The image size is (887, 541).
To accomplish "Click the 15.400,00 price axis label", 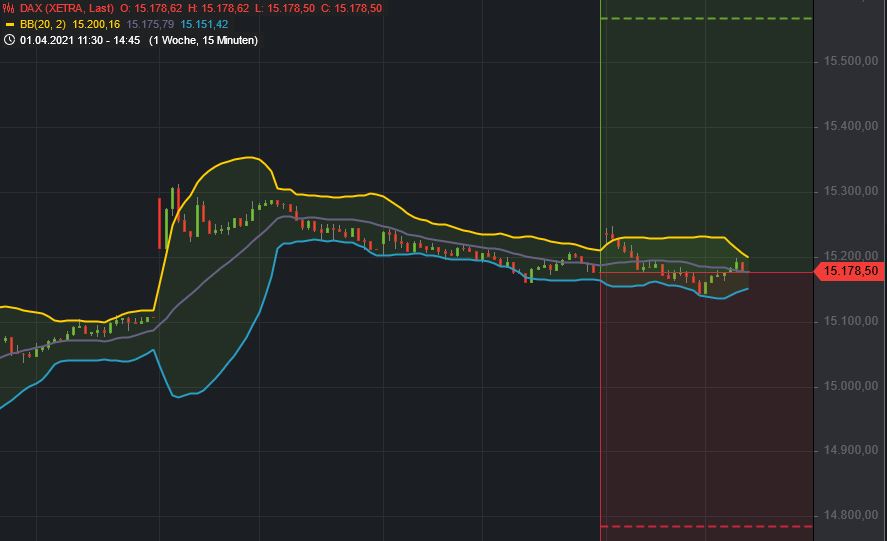I will (x=850, y=126).
